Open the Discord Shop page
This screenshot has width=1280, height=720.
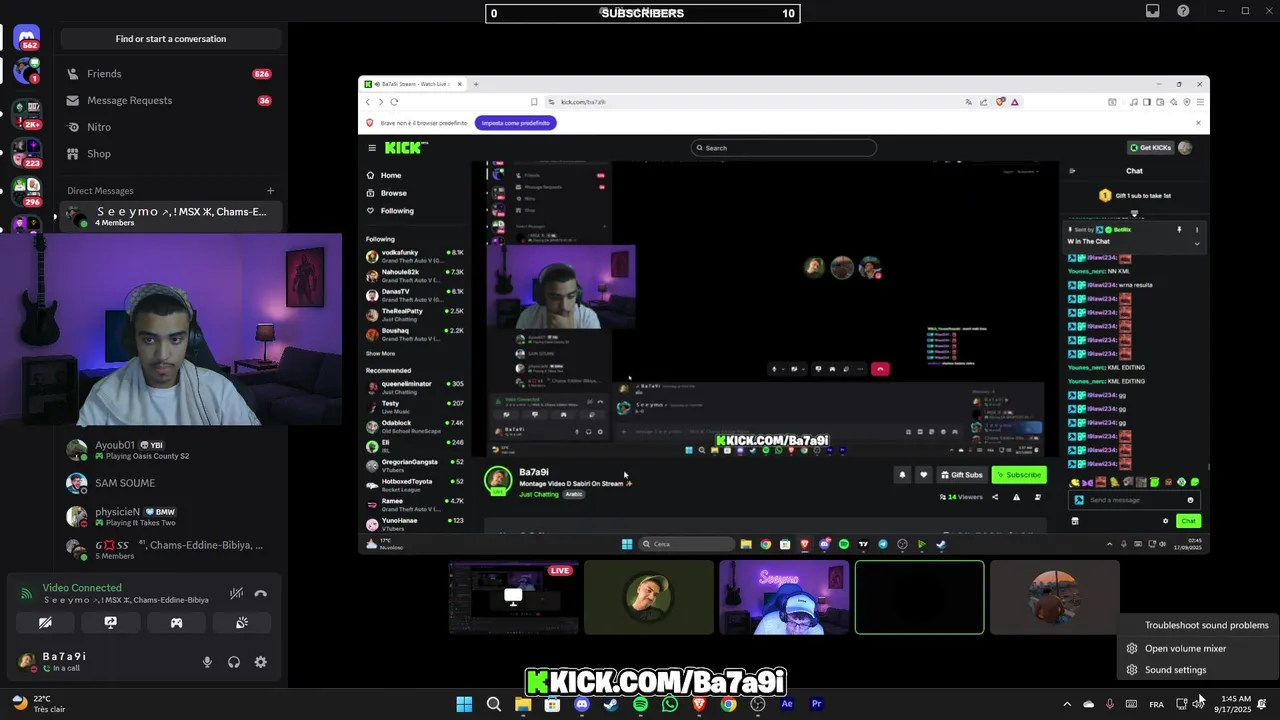coord(170,154)
